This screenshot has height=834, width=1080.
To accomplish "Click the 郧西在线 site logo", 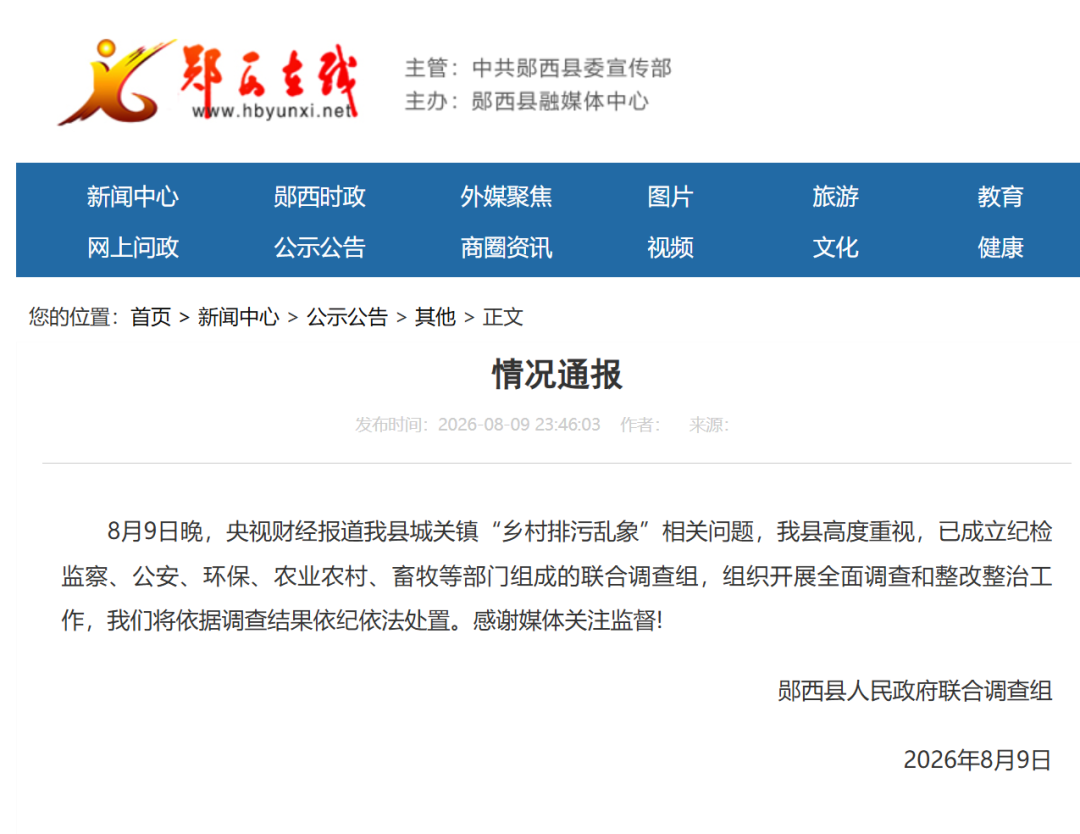I will [208, 83].
